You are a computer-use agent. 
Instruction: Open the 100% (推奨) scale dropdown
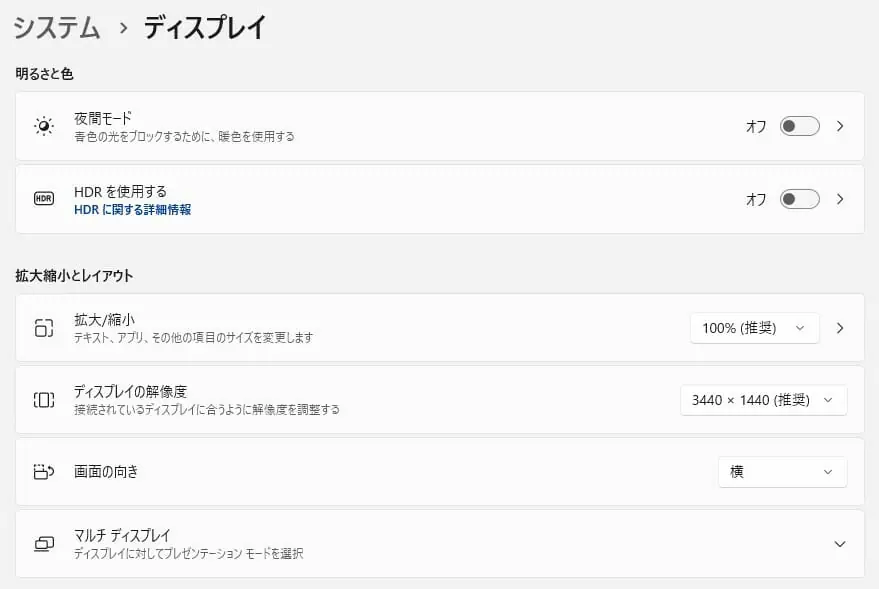coord(754,328)
